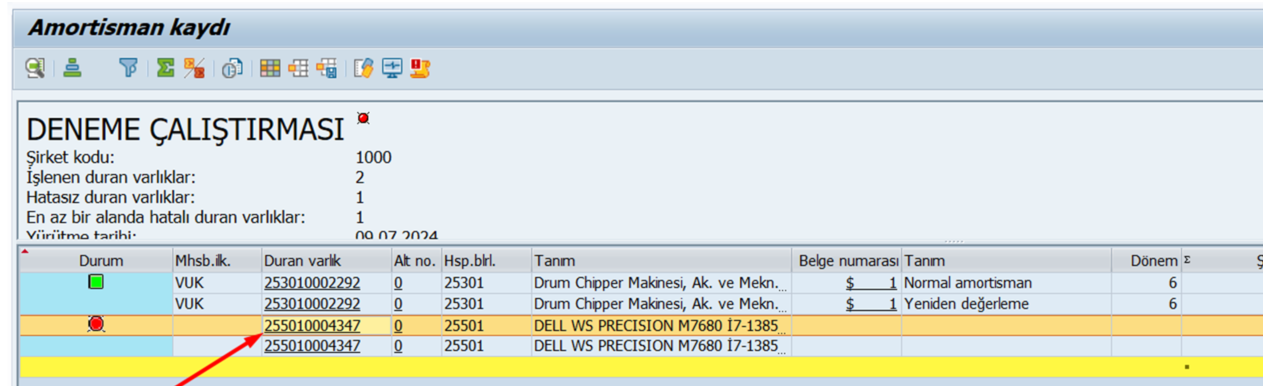Click sub-number 0 in Normal amortisman row
The image size is (1263, 386).
coord(398,283)
